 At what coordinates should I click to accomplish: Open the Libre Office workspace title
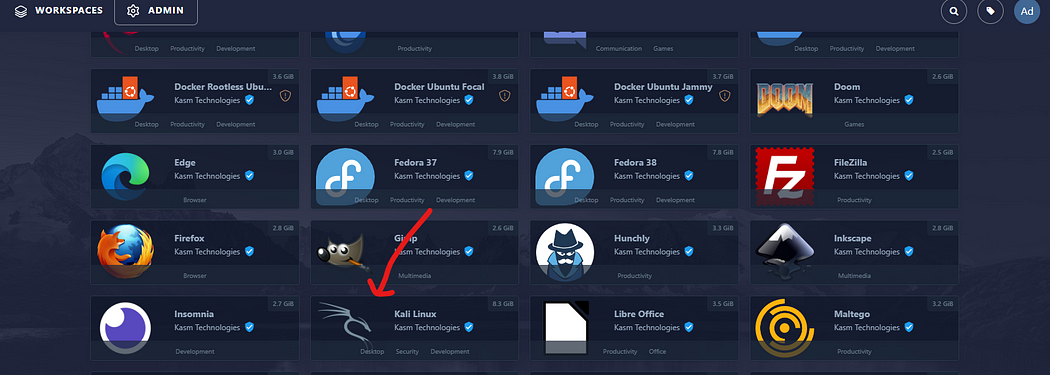point(639,314)
